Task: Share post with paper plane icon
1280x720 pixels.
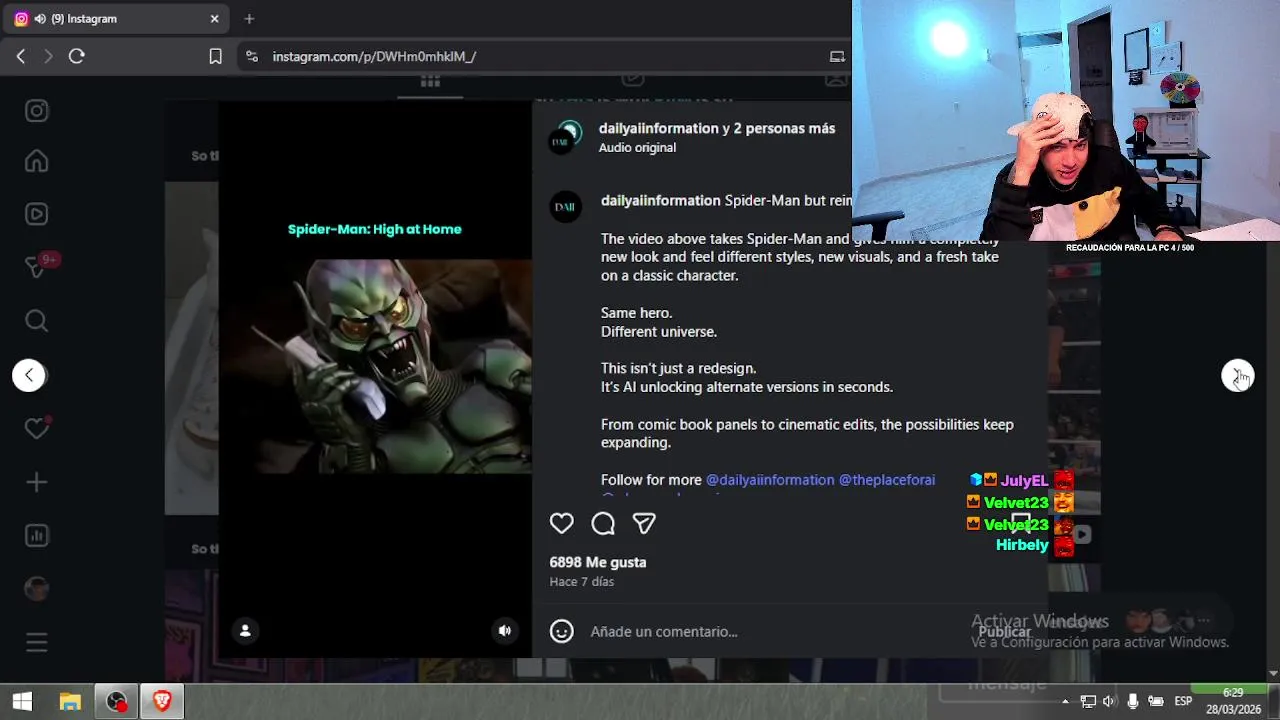Action: tap(644, 523)
